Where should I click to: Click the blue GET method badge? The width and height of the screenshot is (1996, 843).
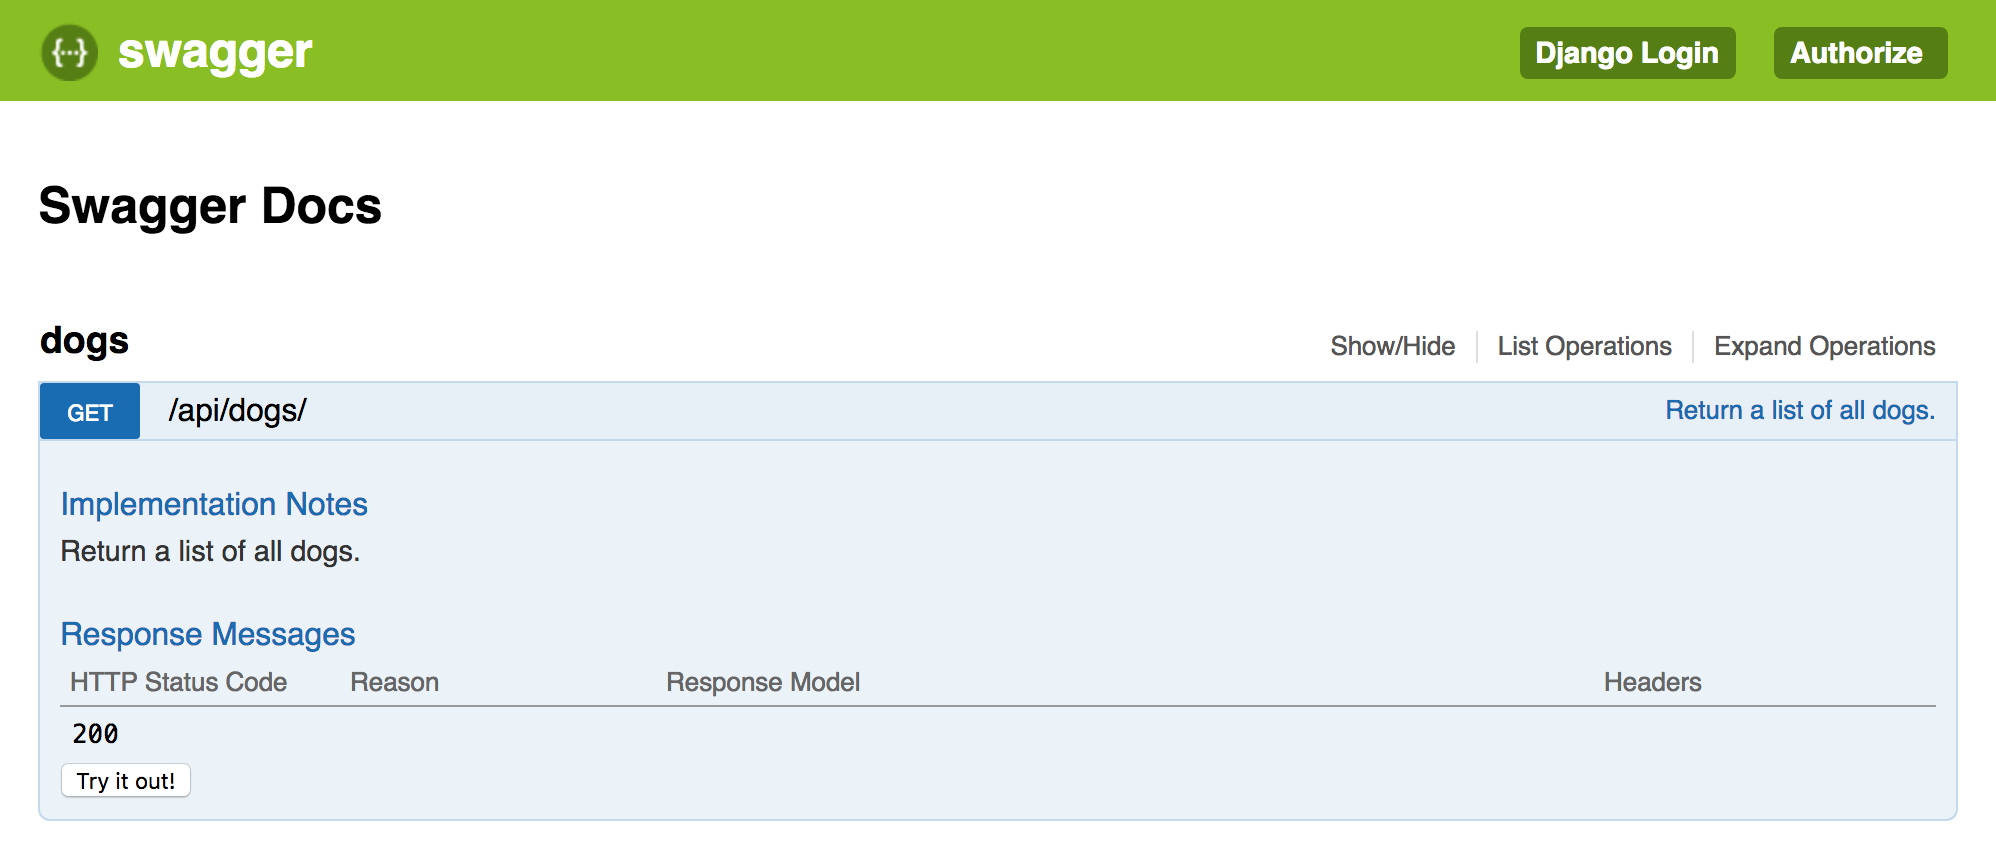90,411
